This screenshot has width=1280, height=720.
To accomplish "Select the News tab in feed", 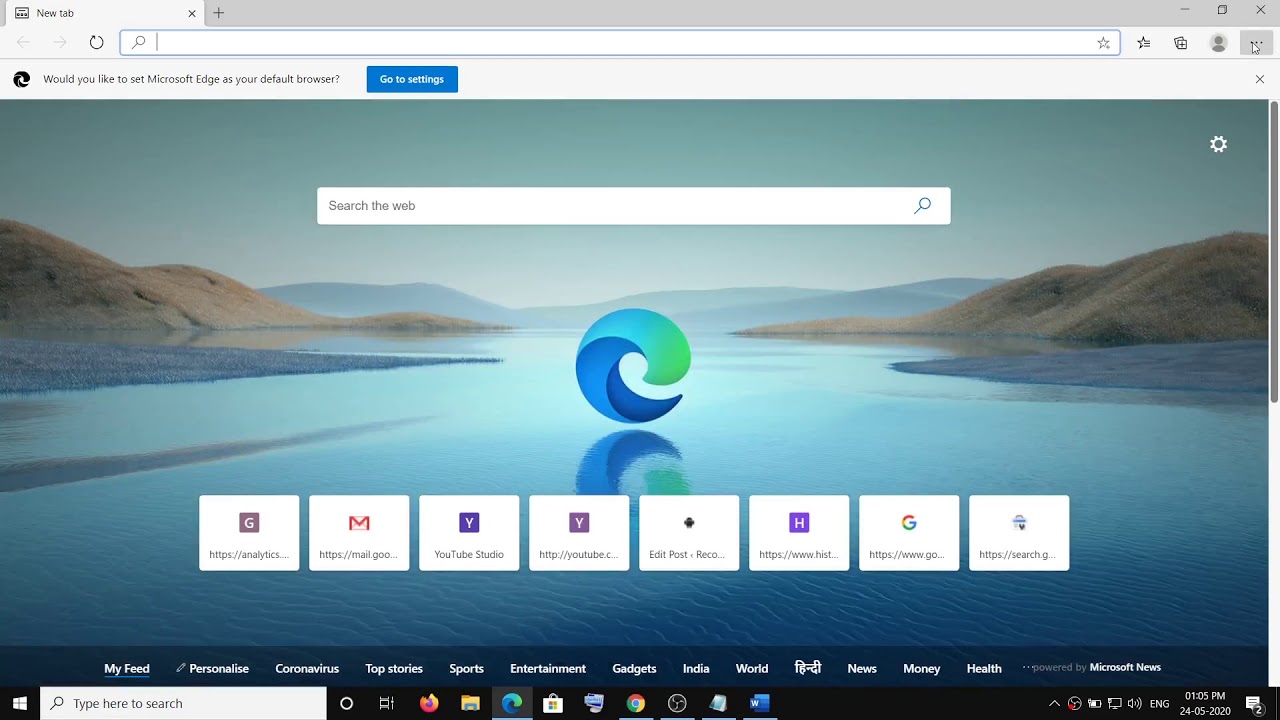I will click(x=862, y=668).
